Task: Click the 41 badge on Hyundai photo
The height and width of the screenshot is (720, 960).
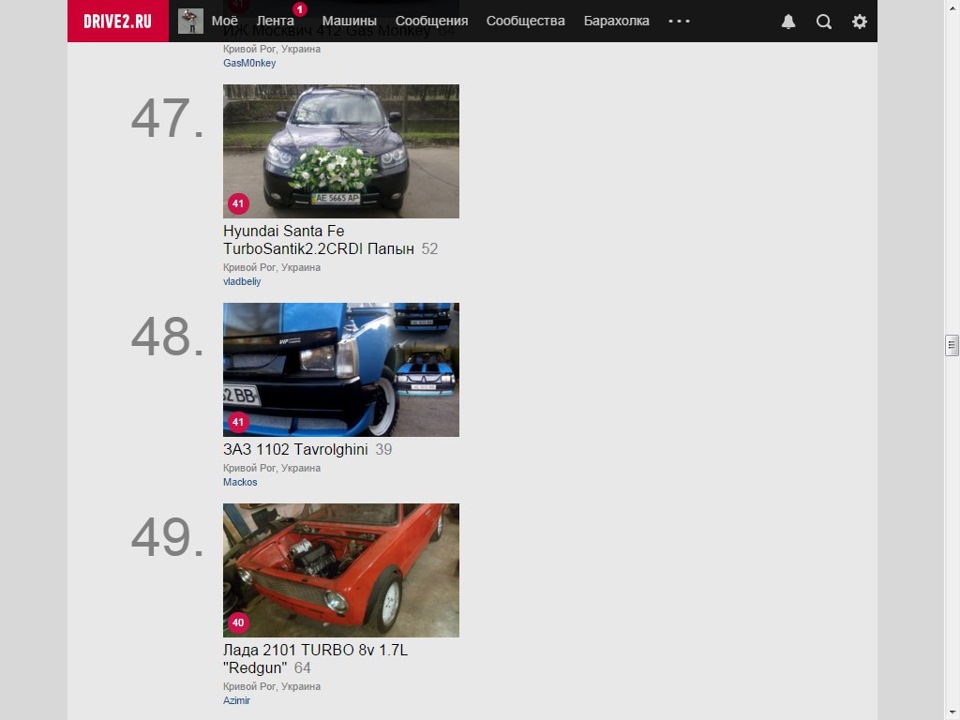Action: tap(238, 204)
